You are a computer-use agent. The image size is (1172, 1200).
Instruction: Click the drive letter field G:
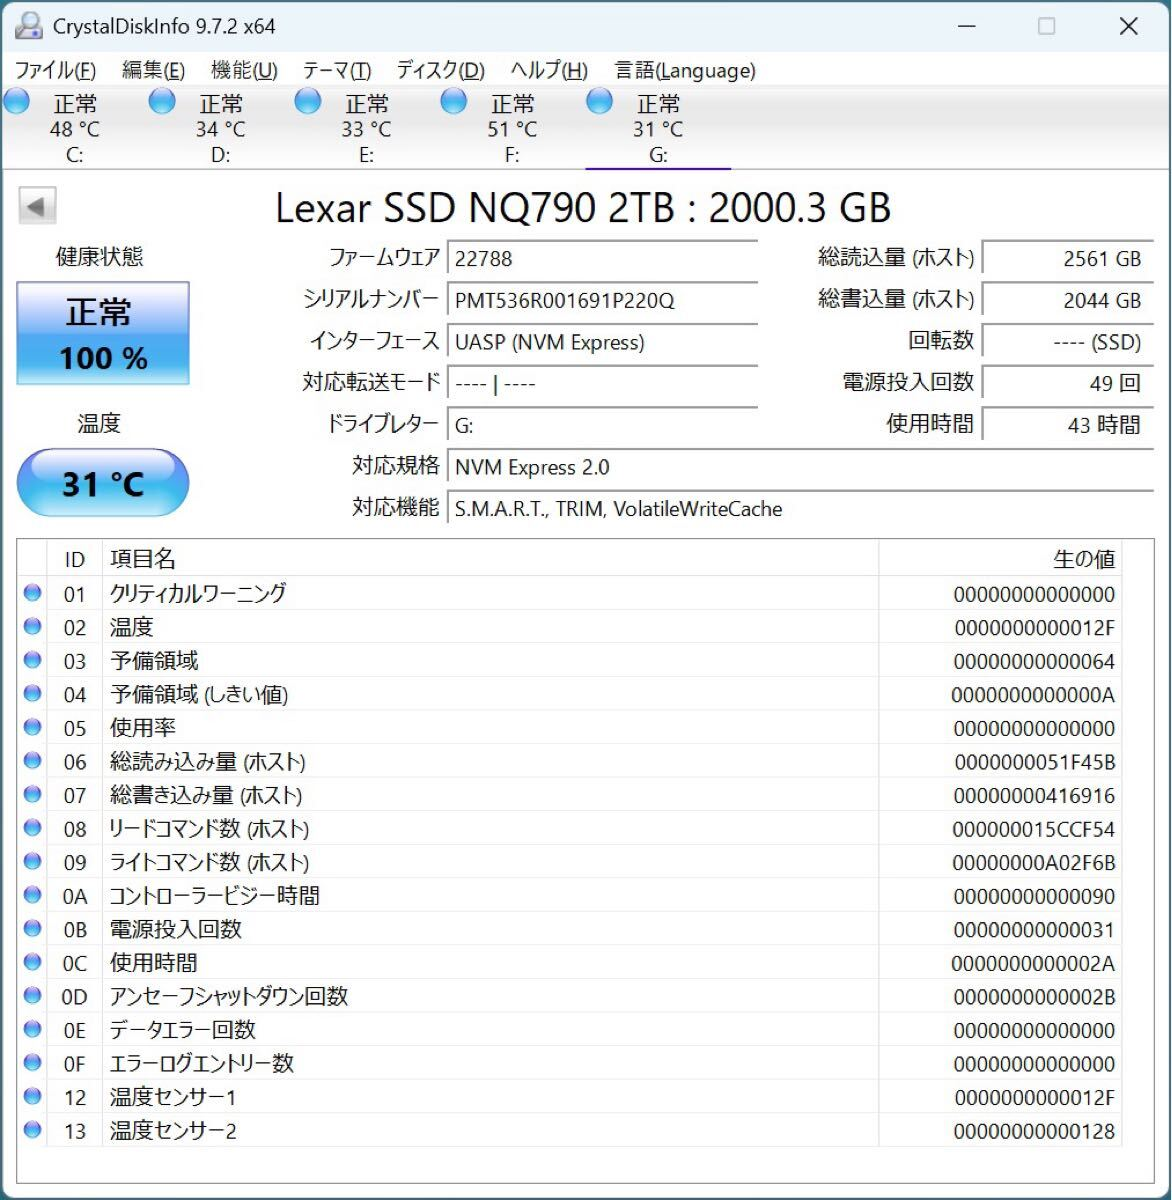(602, 425)
